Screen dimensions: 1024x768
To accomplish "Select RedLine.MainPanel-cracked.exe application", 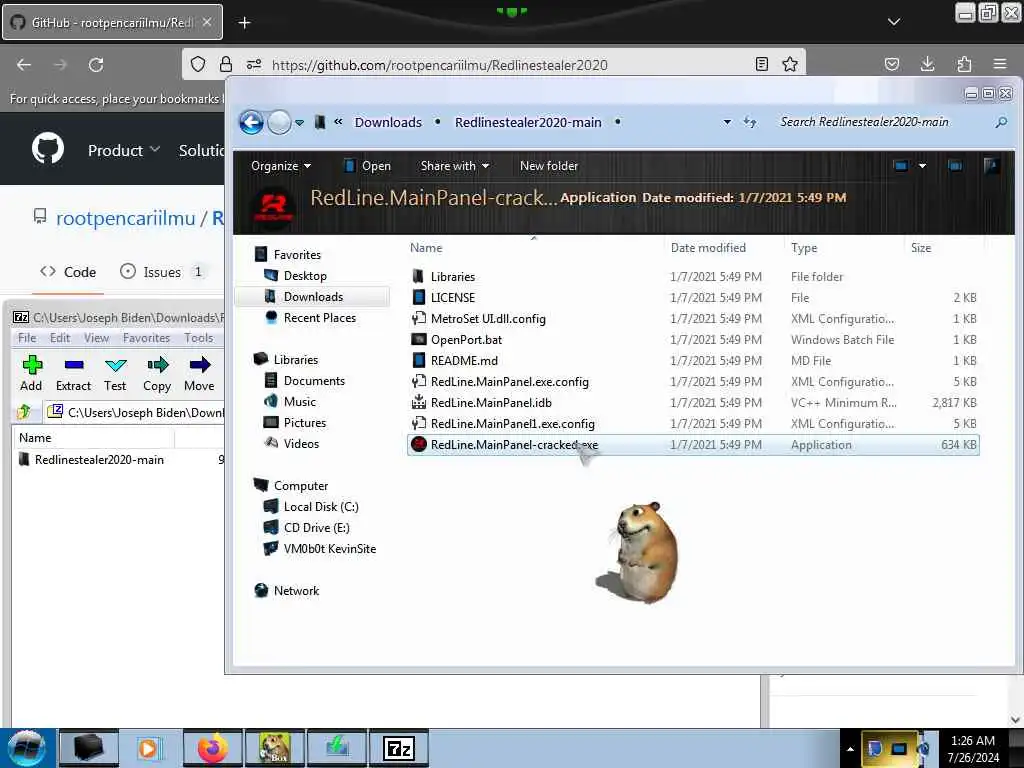I will click(693, 445).
